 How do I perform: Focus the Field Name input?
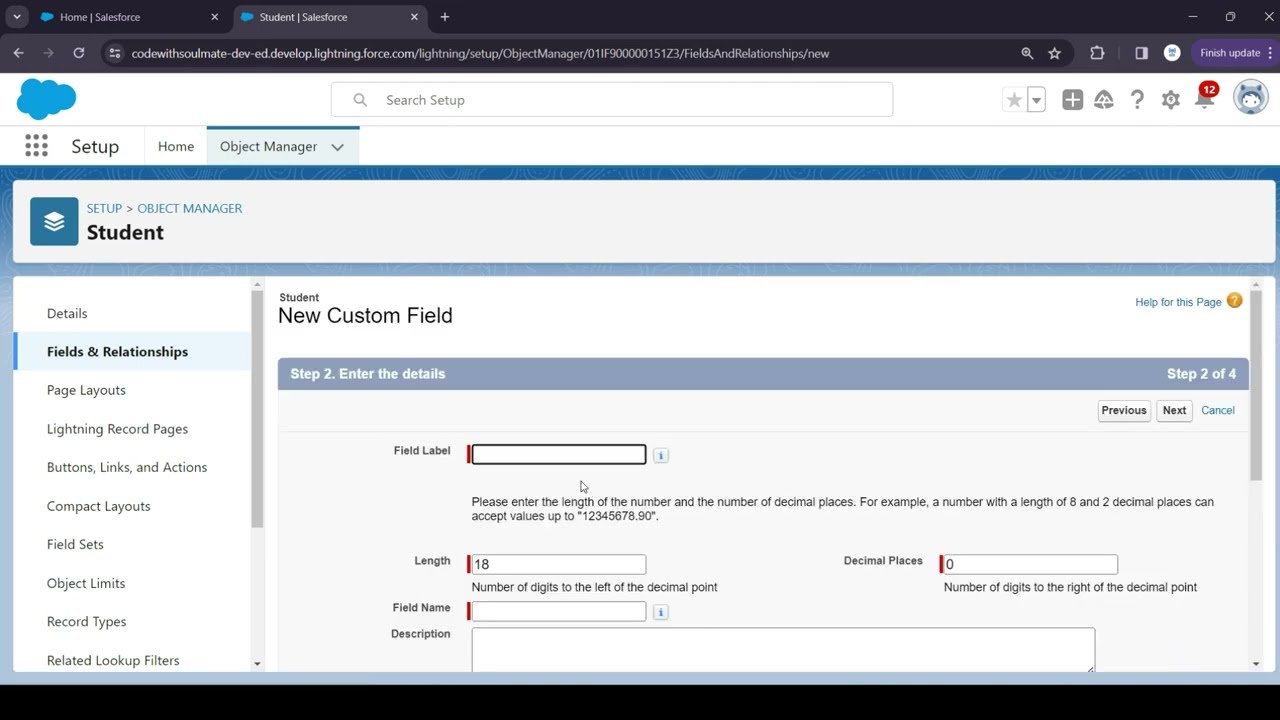(559, 611)
